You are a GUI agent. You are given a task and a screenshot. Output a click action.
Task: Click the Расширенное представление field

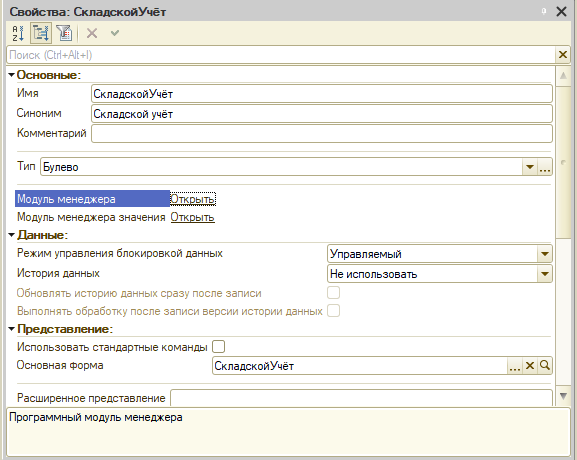[x=361, y=398]
